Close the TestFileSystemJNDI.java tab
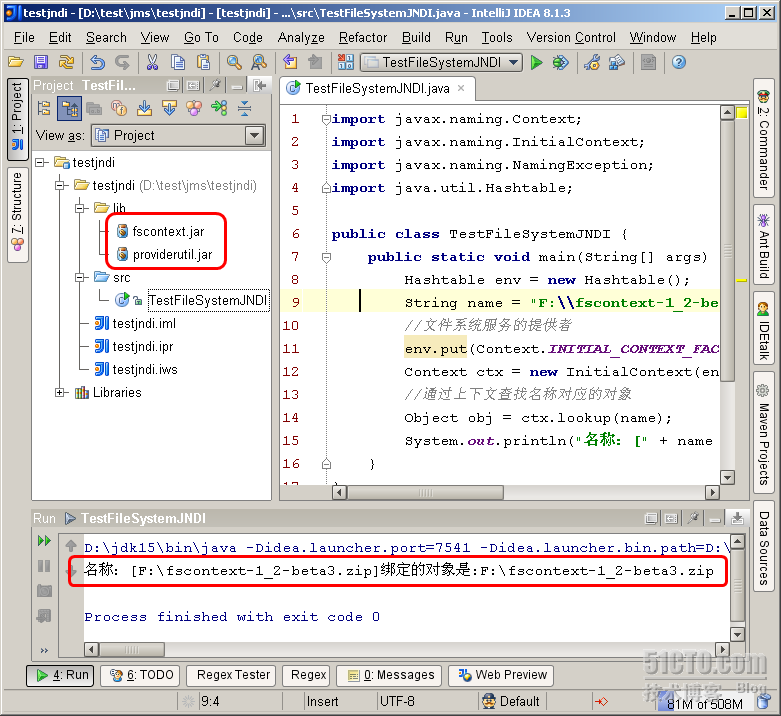Image resolution: width=781 pixels, height=716 pixels. click(461, 88)
